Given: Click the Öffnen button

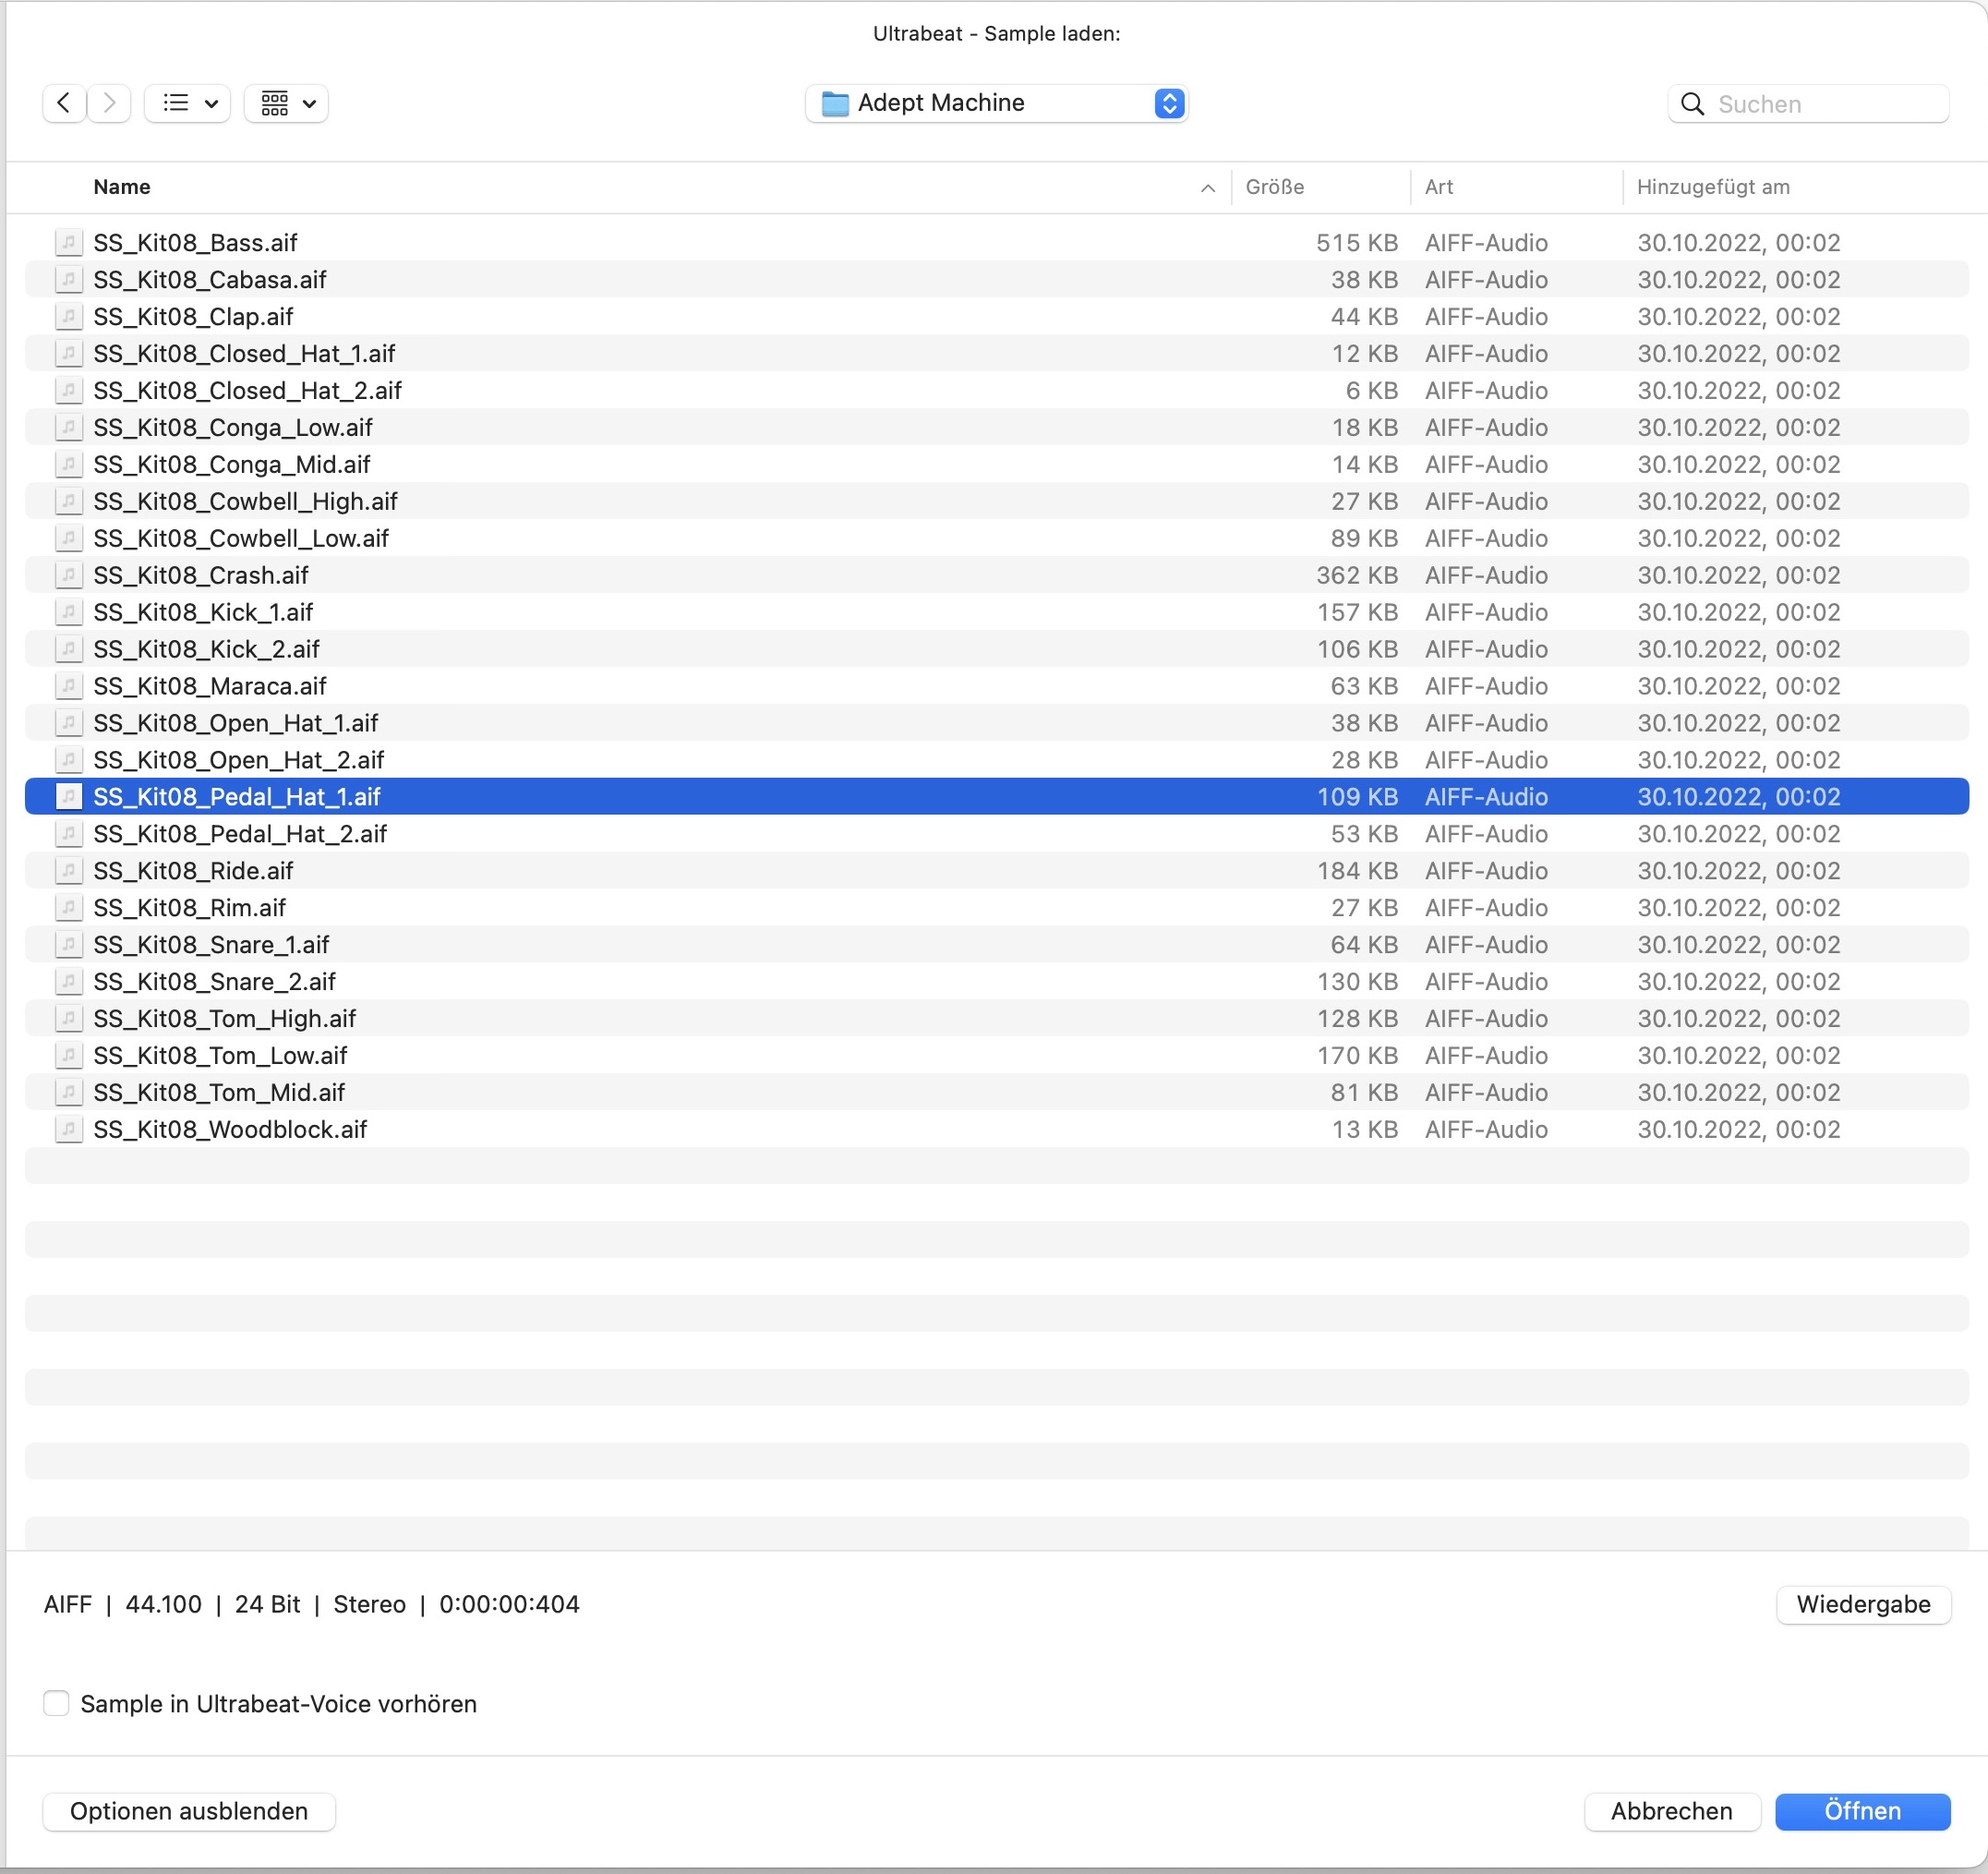Looking at the screenshot, I should [x=1861, y=1811].
